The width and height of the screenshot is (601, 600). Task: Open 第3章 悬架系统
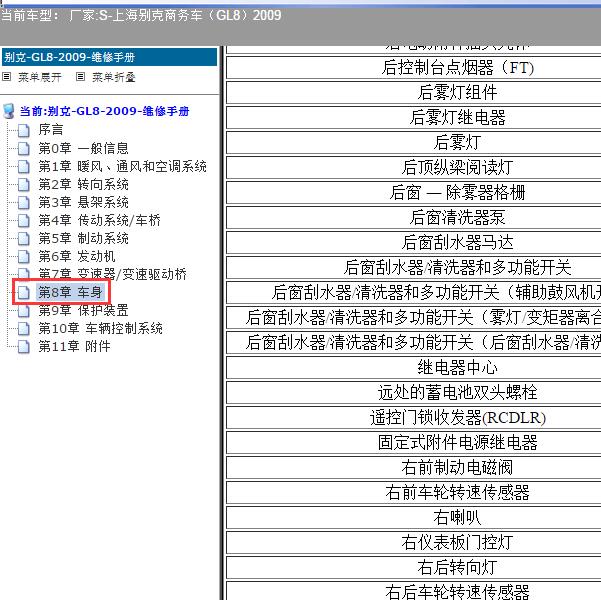[83, 202]
